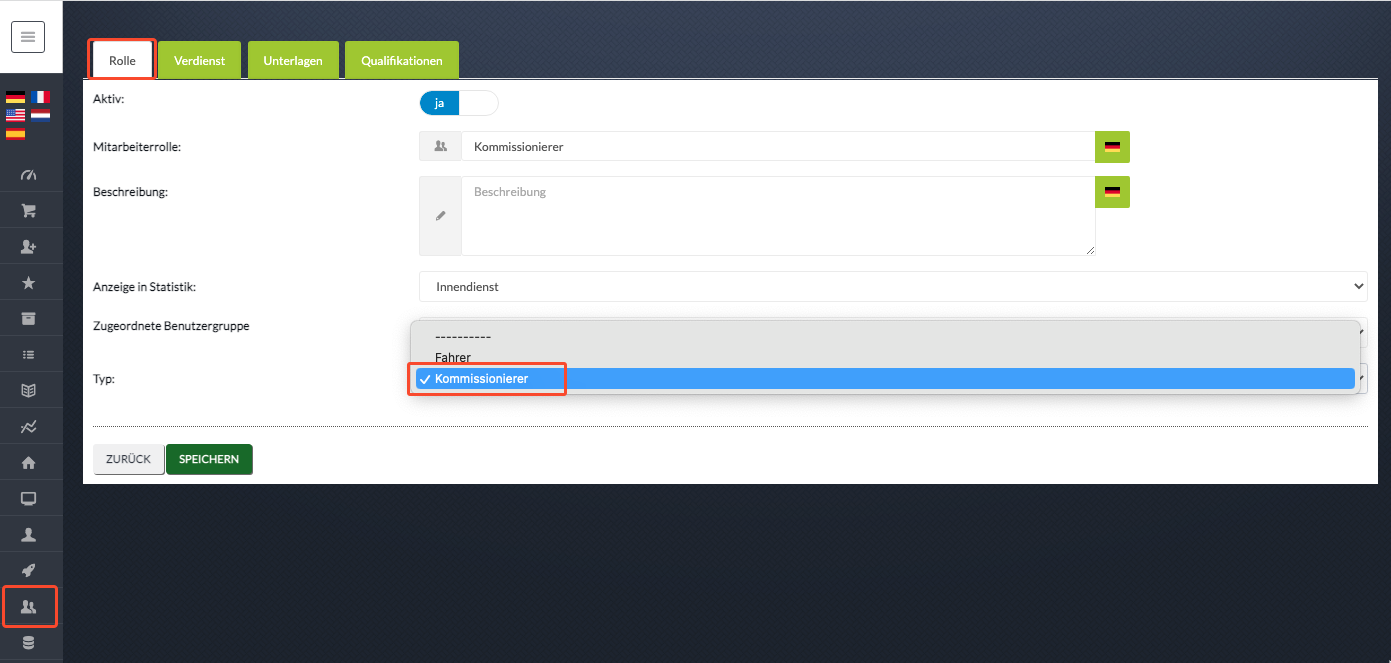Image resolution: width=1391 pixels, height=663 pixels.
Task: Select the Fahrer option in dropdown list
Action: tap(885, 357)
